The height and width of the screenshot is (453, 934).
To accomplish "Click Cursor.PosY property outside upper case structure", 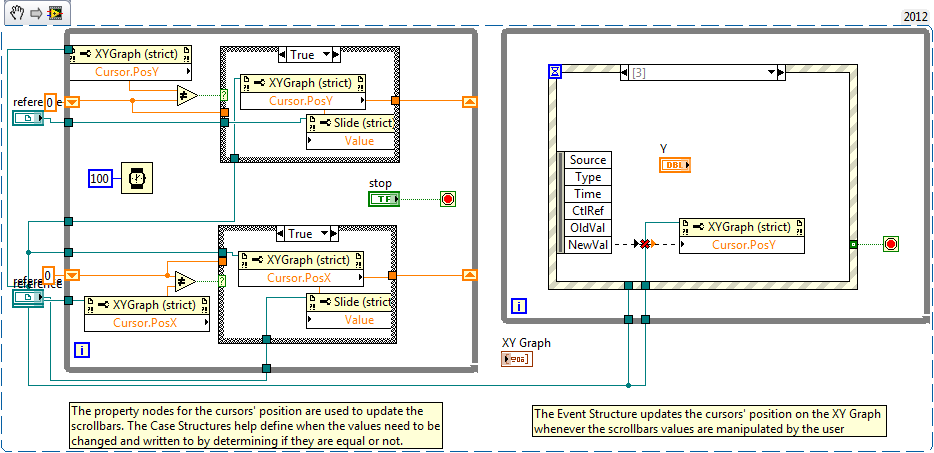I will click(x=131, y=72).
